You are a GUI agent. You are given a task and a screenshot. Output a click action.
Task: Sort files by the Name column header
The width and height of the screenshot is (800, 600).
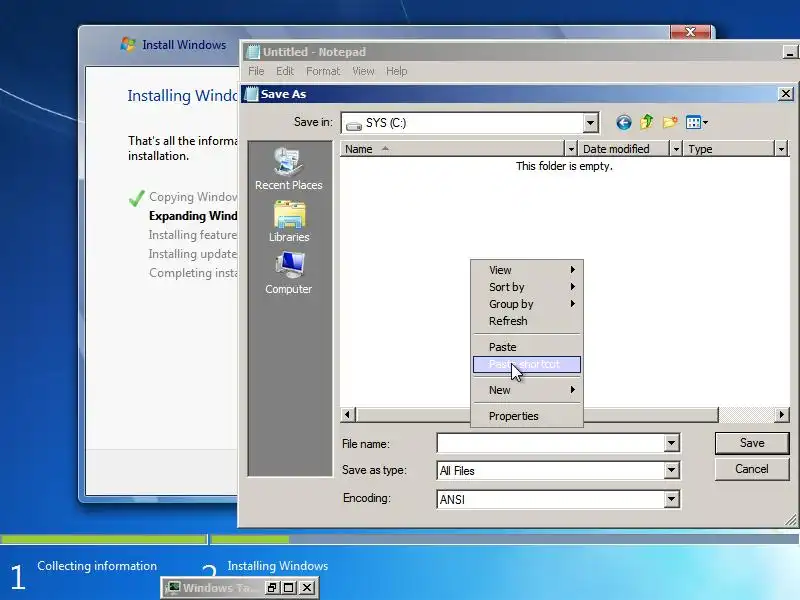coord(453,149)
